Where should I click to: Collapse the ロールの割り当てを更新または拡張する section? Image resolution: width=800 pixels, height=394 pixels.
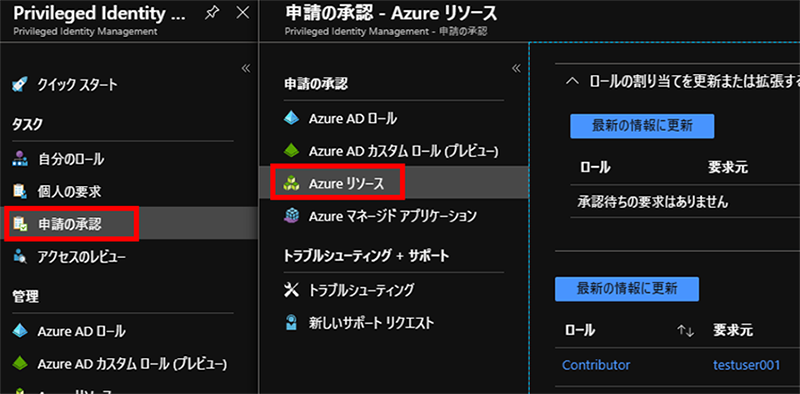pos(573,81)
